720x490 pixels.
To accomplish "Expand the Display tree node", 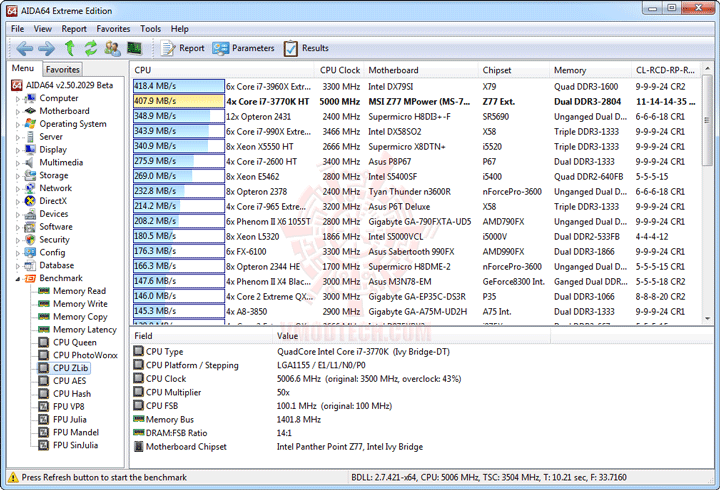I will 17,150.
